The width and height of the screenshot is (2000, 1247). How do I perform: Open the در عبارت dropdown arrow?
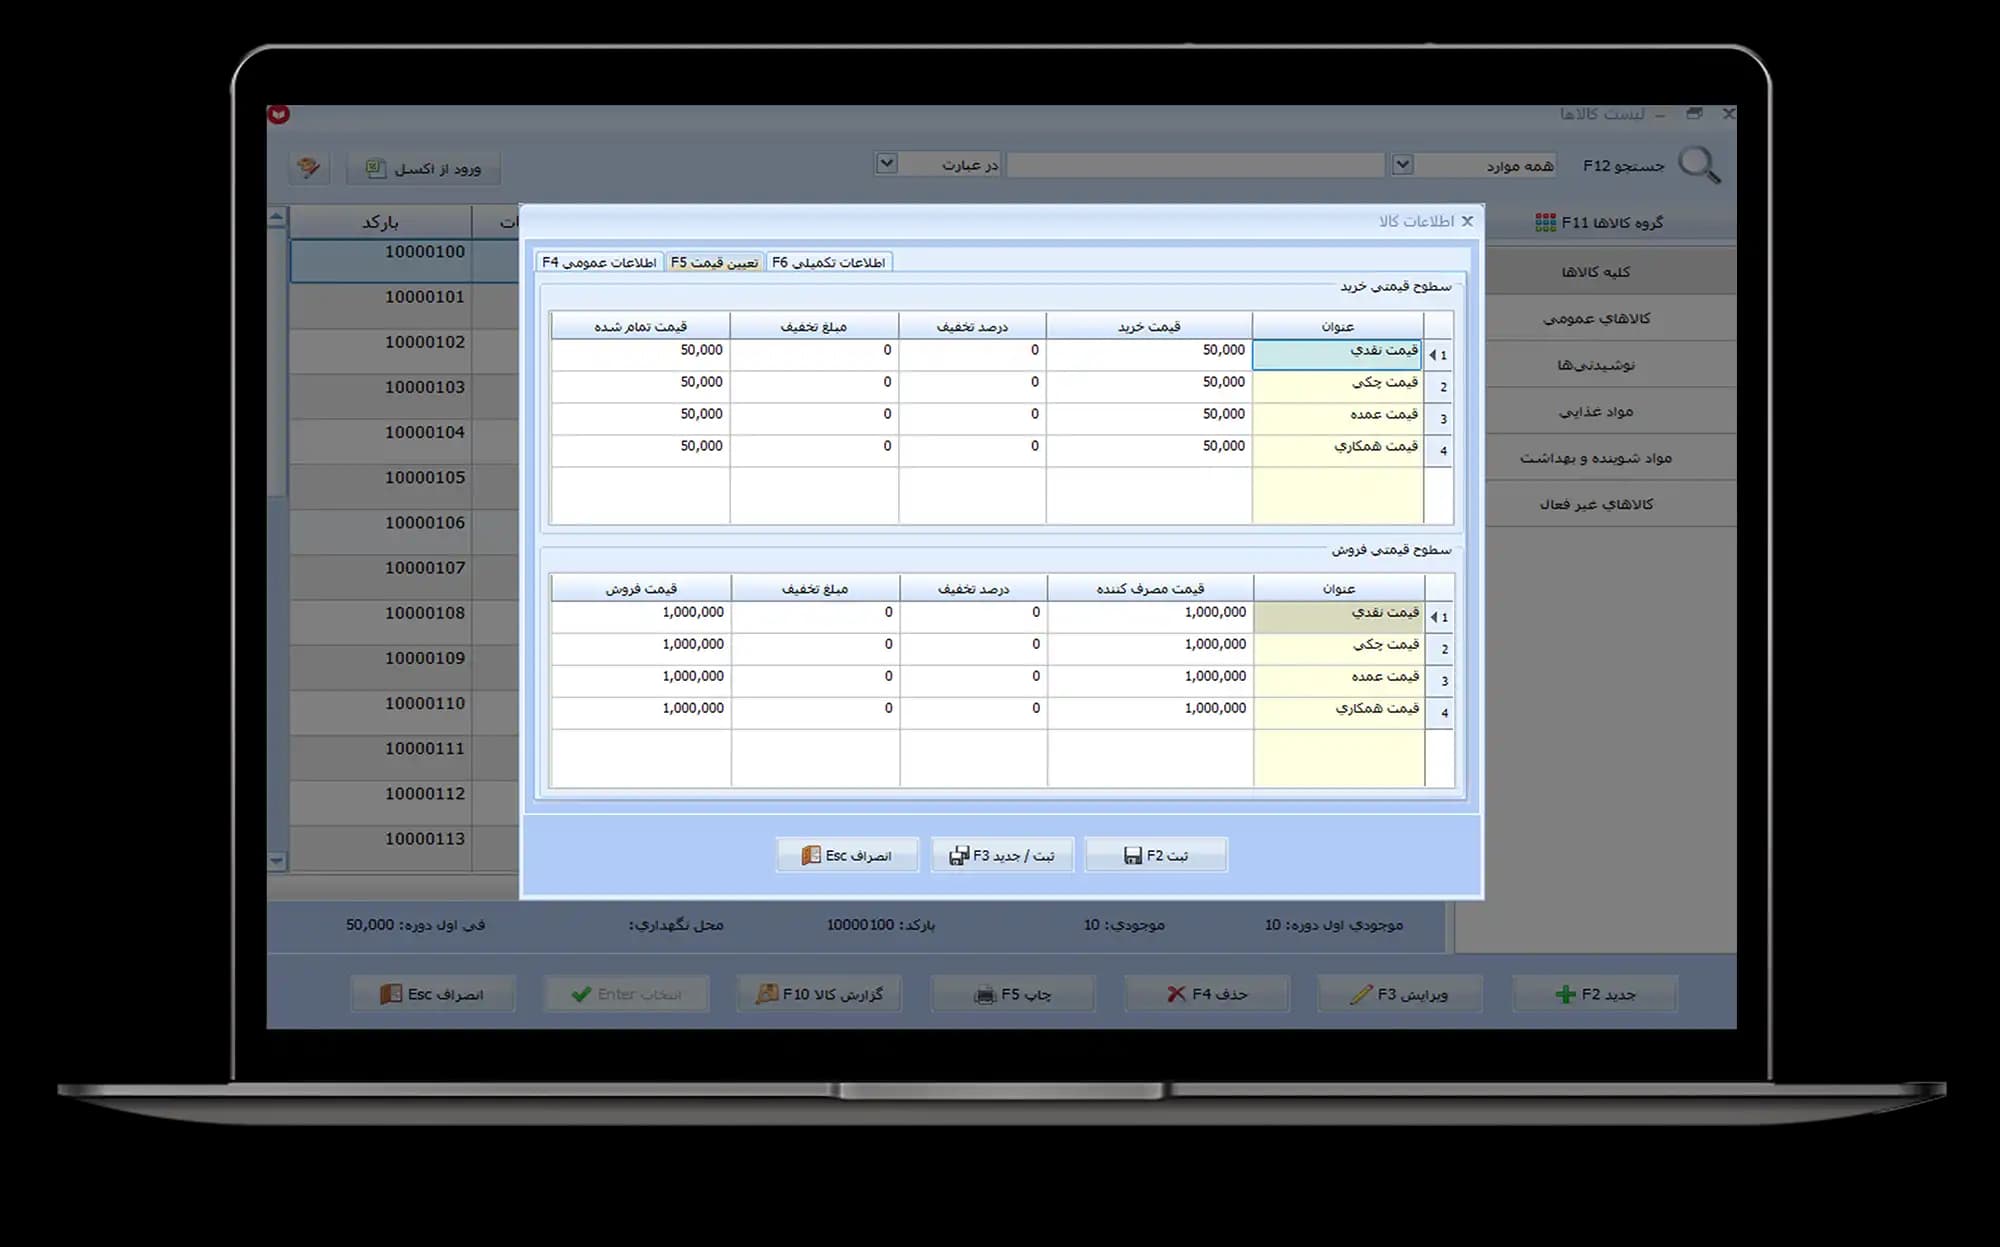point(886,163)
